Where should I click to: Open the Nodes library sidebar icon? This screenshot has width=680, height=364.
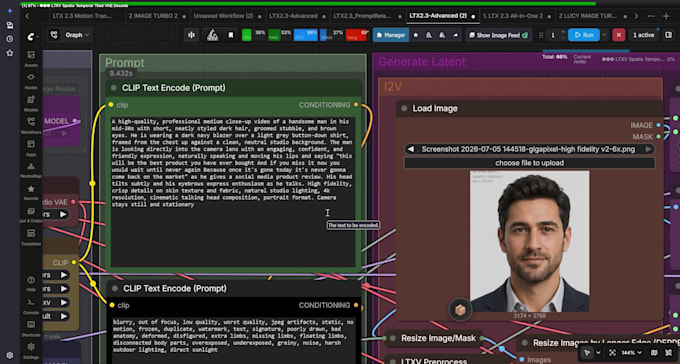click(31, 80)
